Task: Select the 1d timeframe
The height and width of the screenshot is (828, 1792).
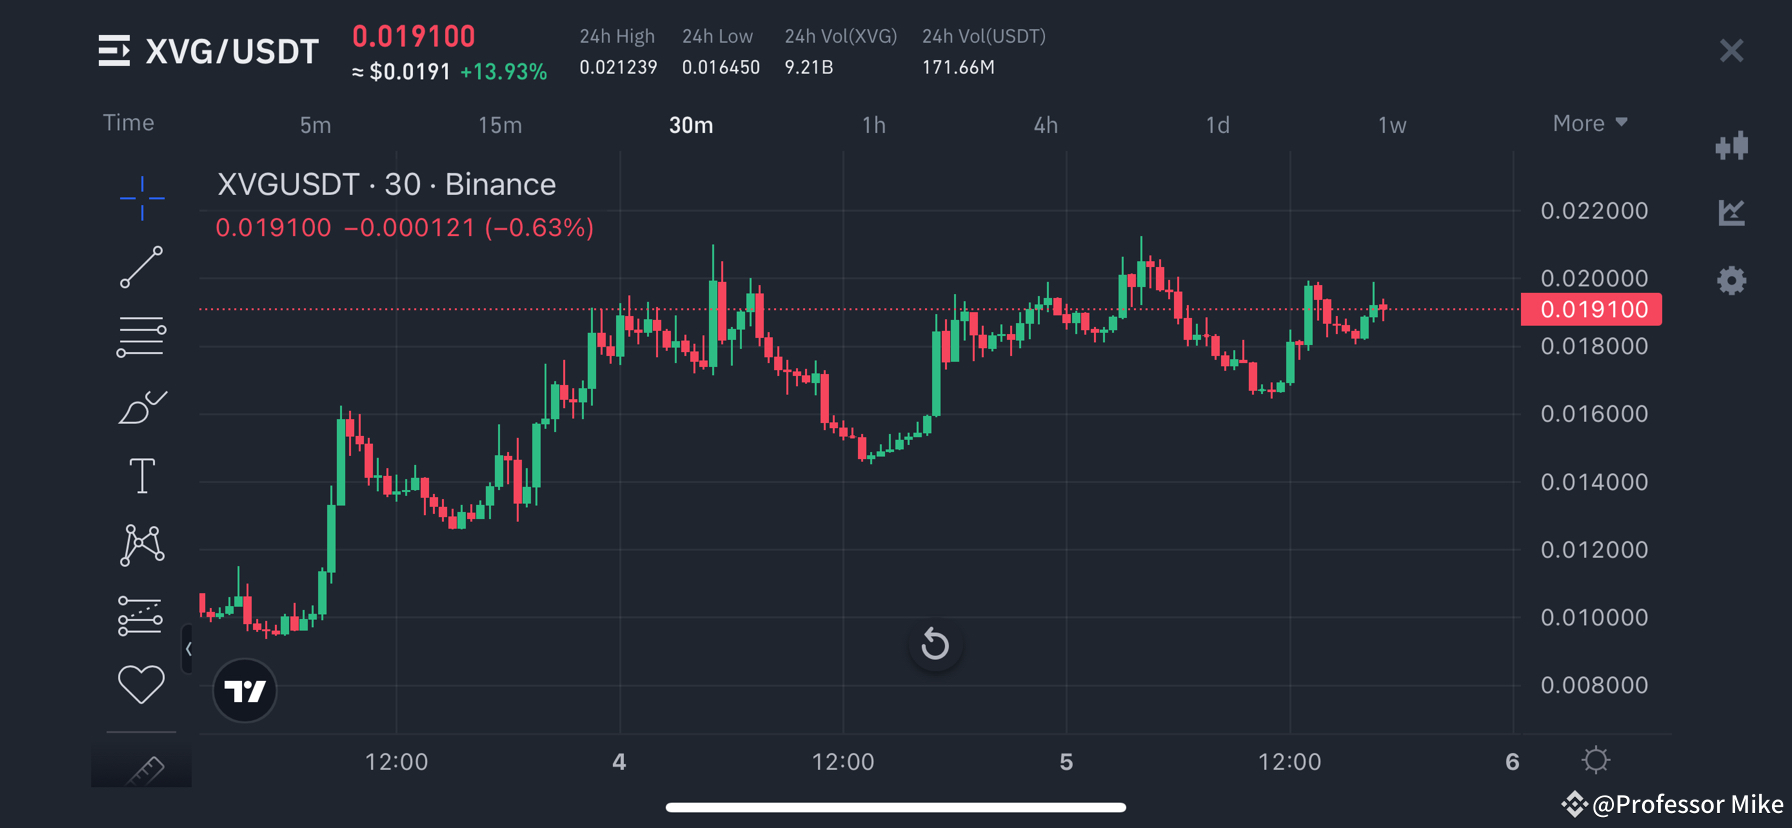Action: 1217,125
